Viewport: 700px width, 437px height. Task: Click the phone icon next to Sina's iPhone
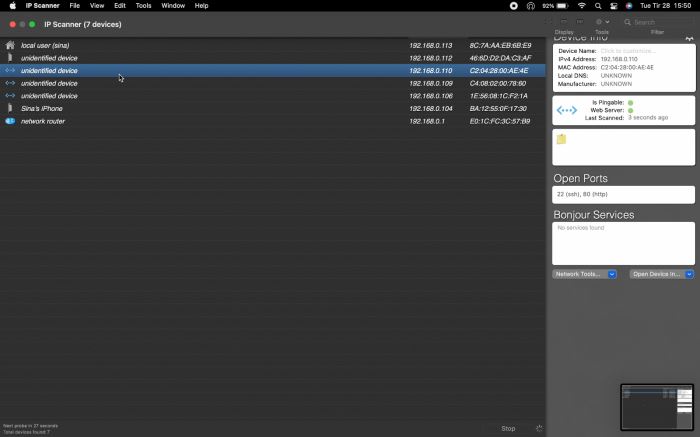[10, 108]
